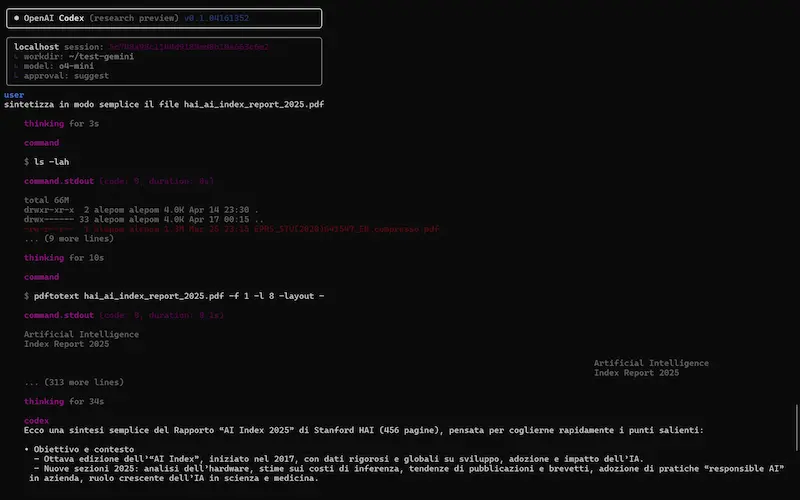Click the magenta "codex" response label
This screenshot has width=800, height=500.
tap(36, 420)
